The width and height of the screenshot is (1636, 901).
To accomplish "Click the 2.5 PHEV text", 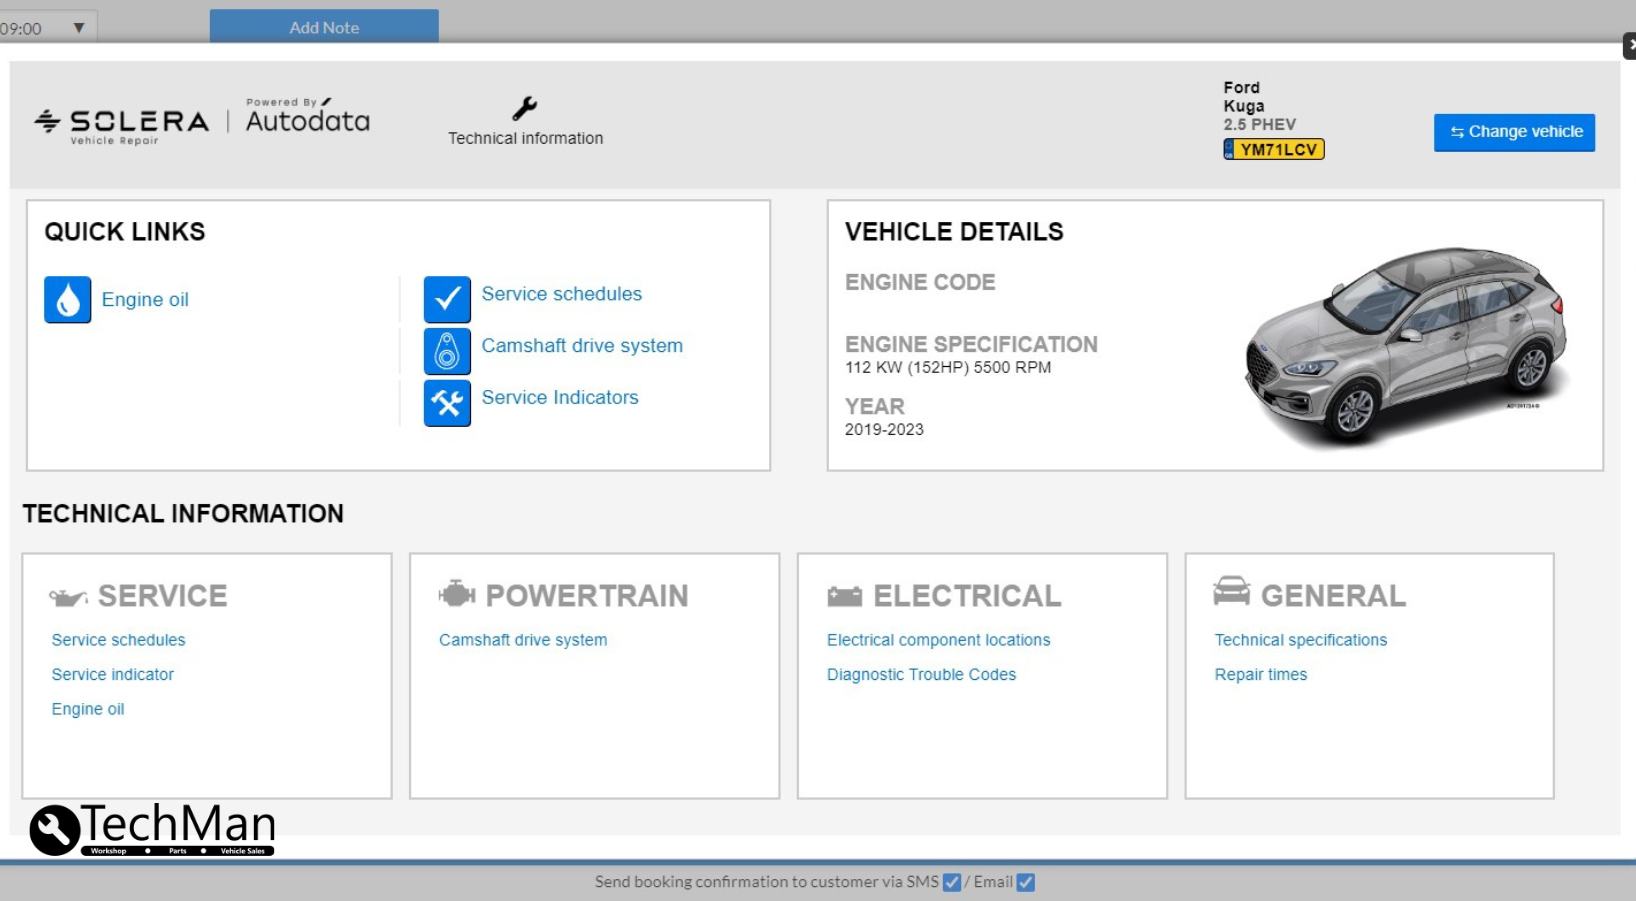I will point(1259,125).
